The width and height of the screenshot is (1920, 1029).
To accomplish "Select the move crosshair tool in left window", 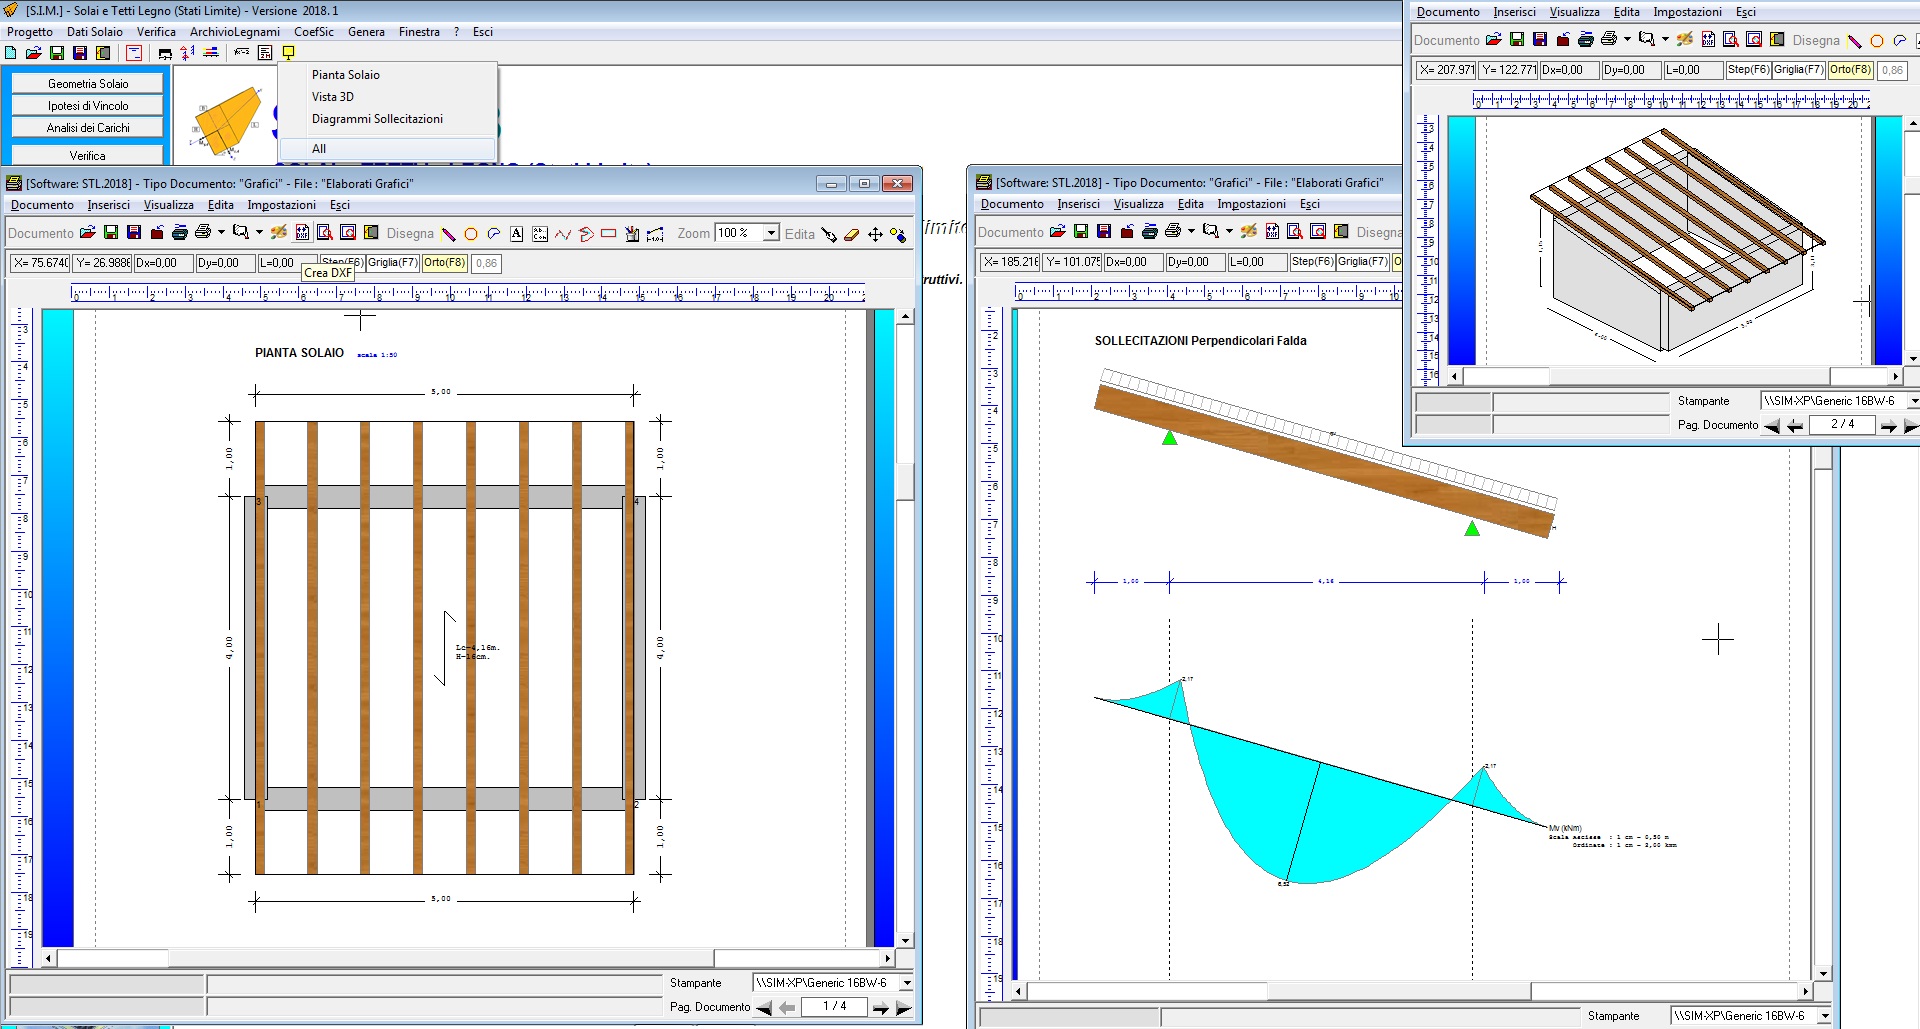I will [x=875, y=234].
